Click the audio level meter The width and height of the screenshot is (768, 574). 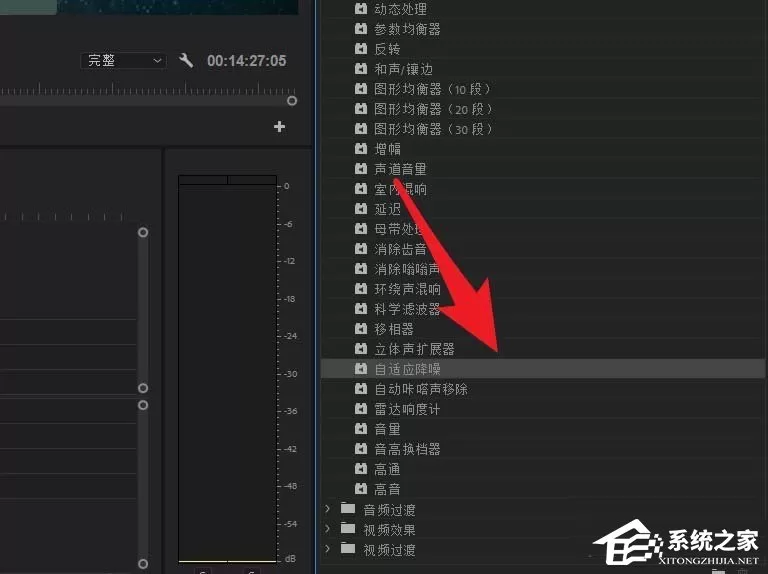click(x=228, y=369)
